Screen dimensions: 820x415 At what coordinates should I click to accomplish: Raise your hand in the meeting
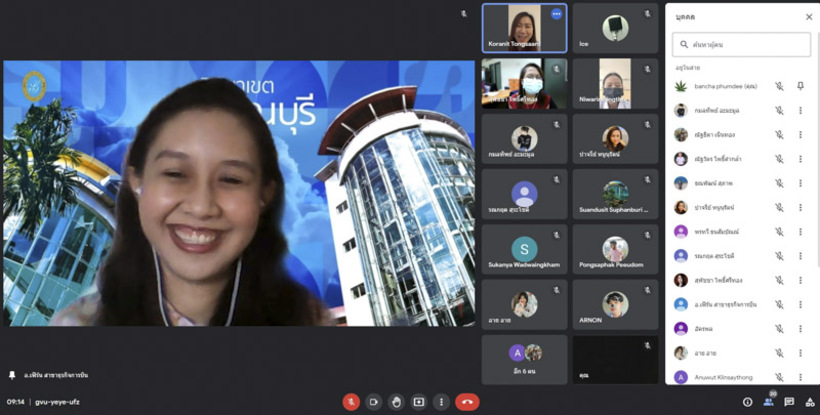[396, 402]
